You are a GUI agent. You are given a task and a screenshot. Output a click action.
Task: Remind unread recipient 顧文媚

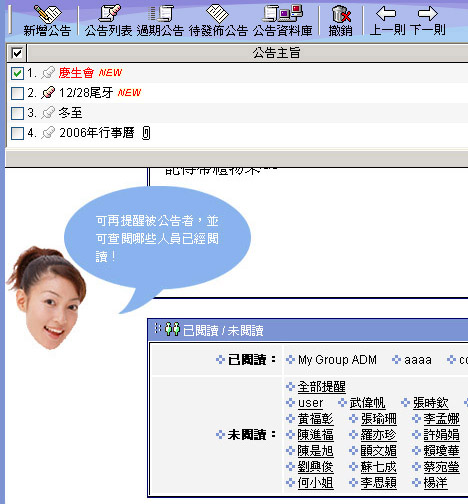[379, 451]
